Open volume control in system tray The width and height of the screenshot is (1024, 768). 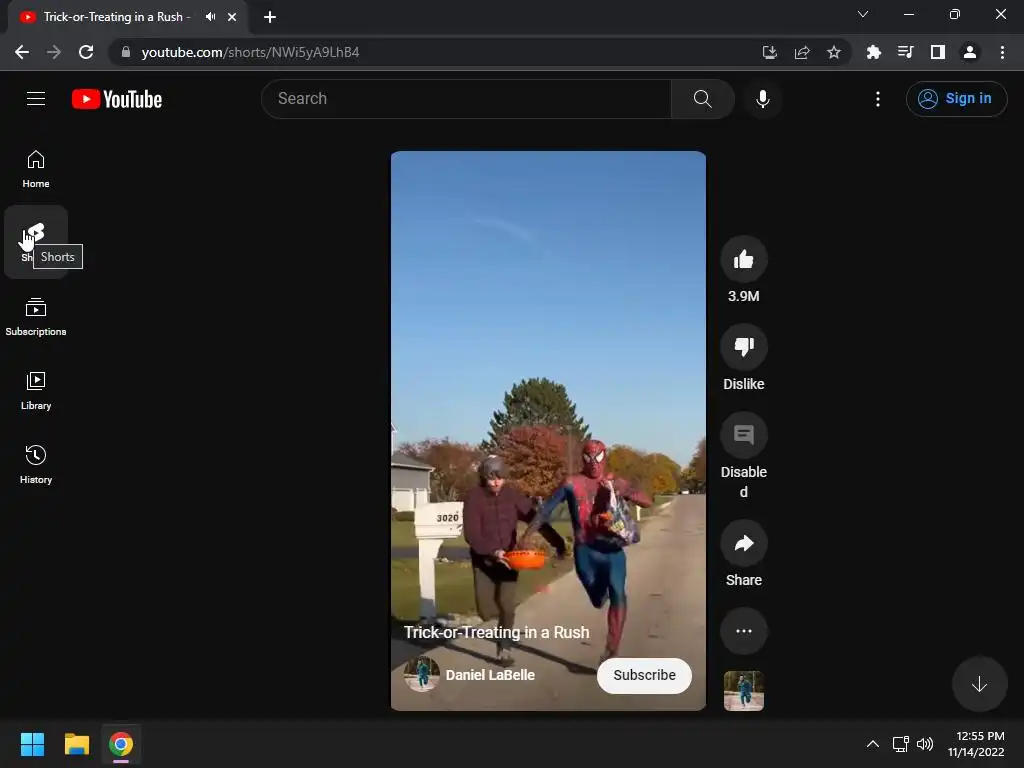pyautogui.click(x=925, y=744)
